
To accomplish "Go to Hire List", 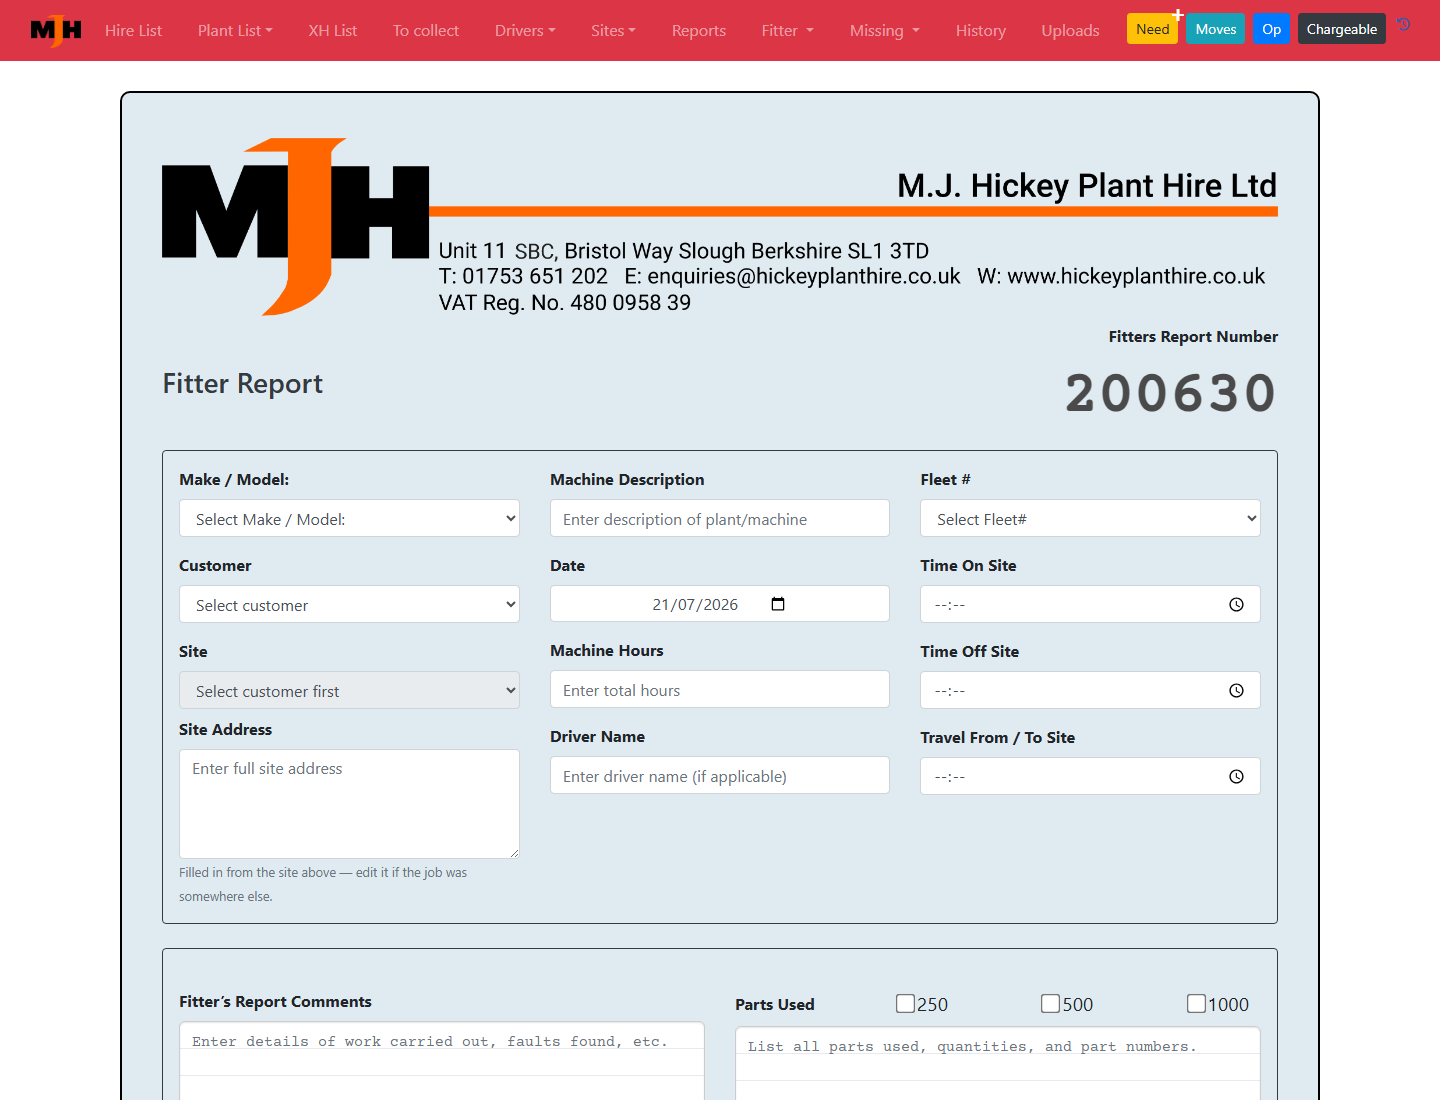I will coord(133,30).
